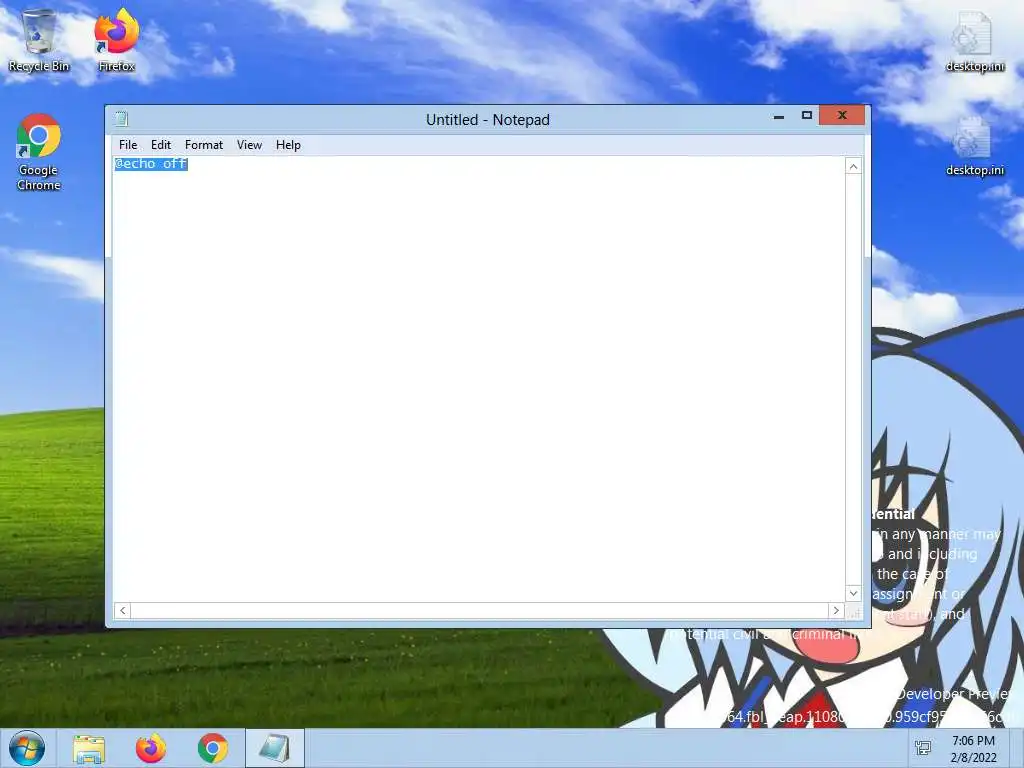The image size is (1024, 768).
Task: Select the lower desktop.ini file icon
Action: (x=974, y=146)
